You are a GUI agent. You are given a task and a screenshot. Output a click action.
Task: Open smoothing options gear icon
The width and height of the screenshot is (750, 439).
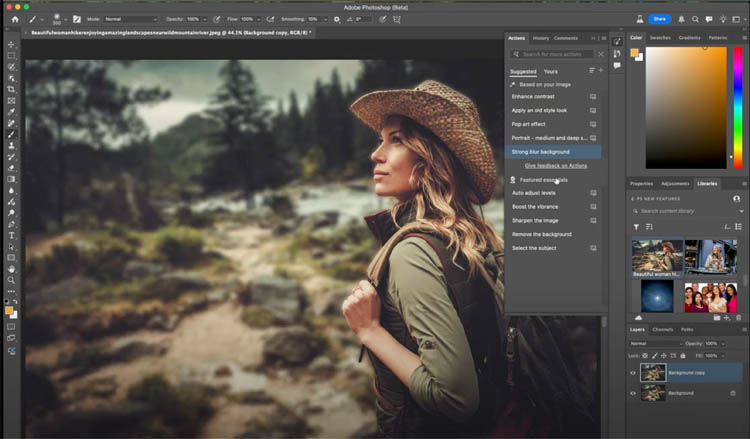(337, 19)
